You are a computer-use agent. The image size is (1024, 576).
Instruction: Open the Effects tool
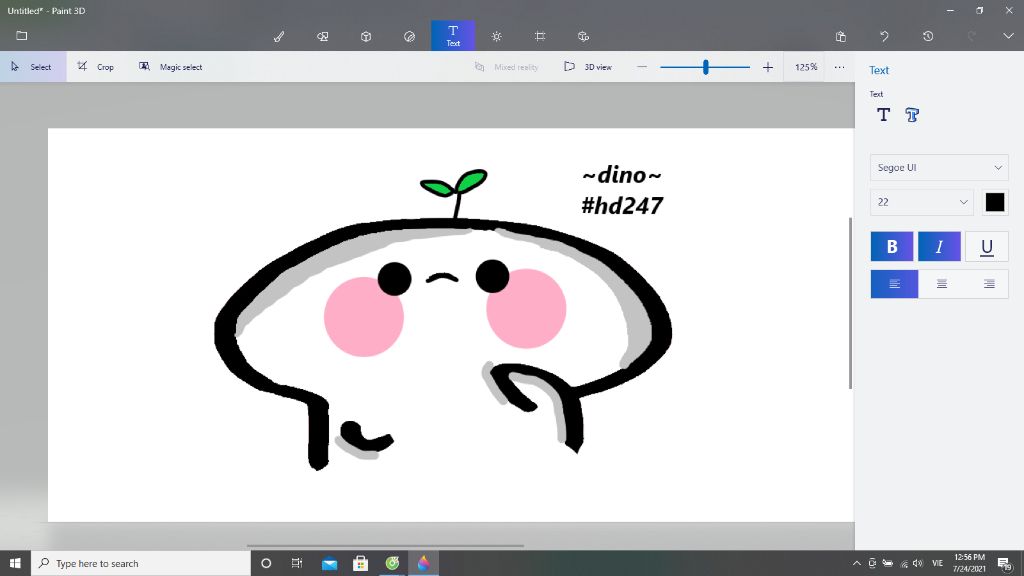pyautogui.click(x=497, y=36)
